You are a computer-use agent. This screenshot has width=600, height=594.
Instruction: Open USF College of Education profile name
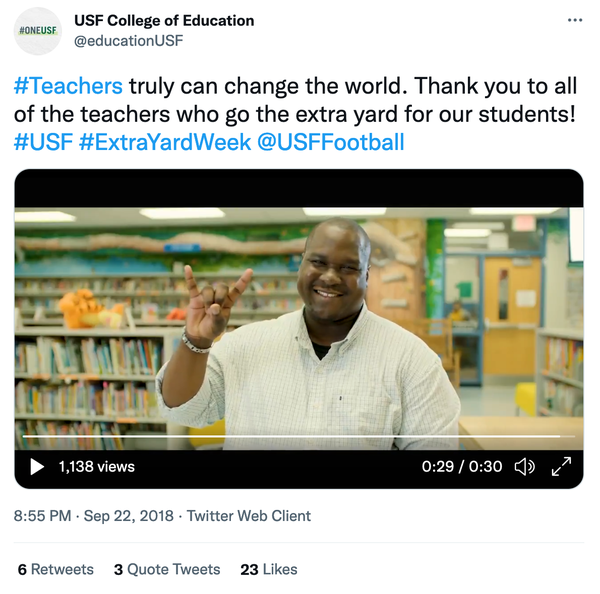pos(164,20)
